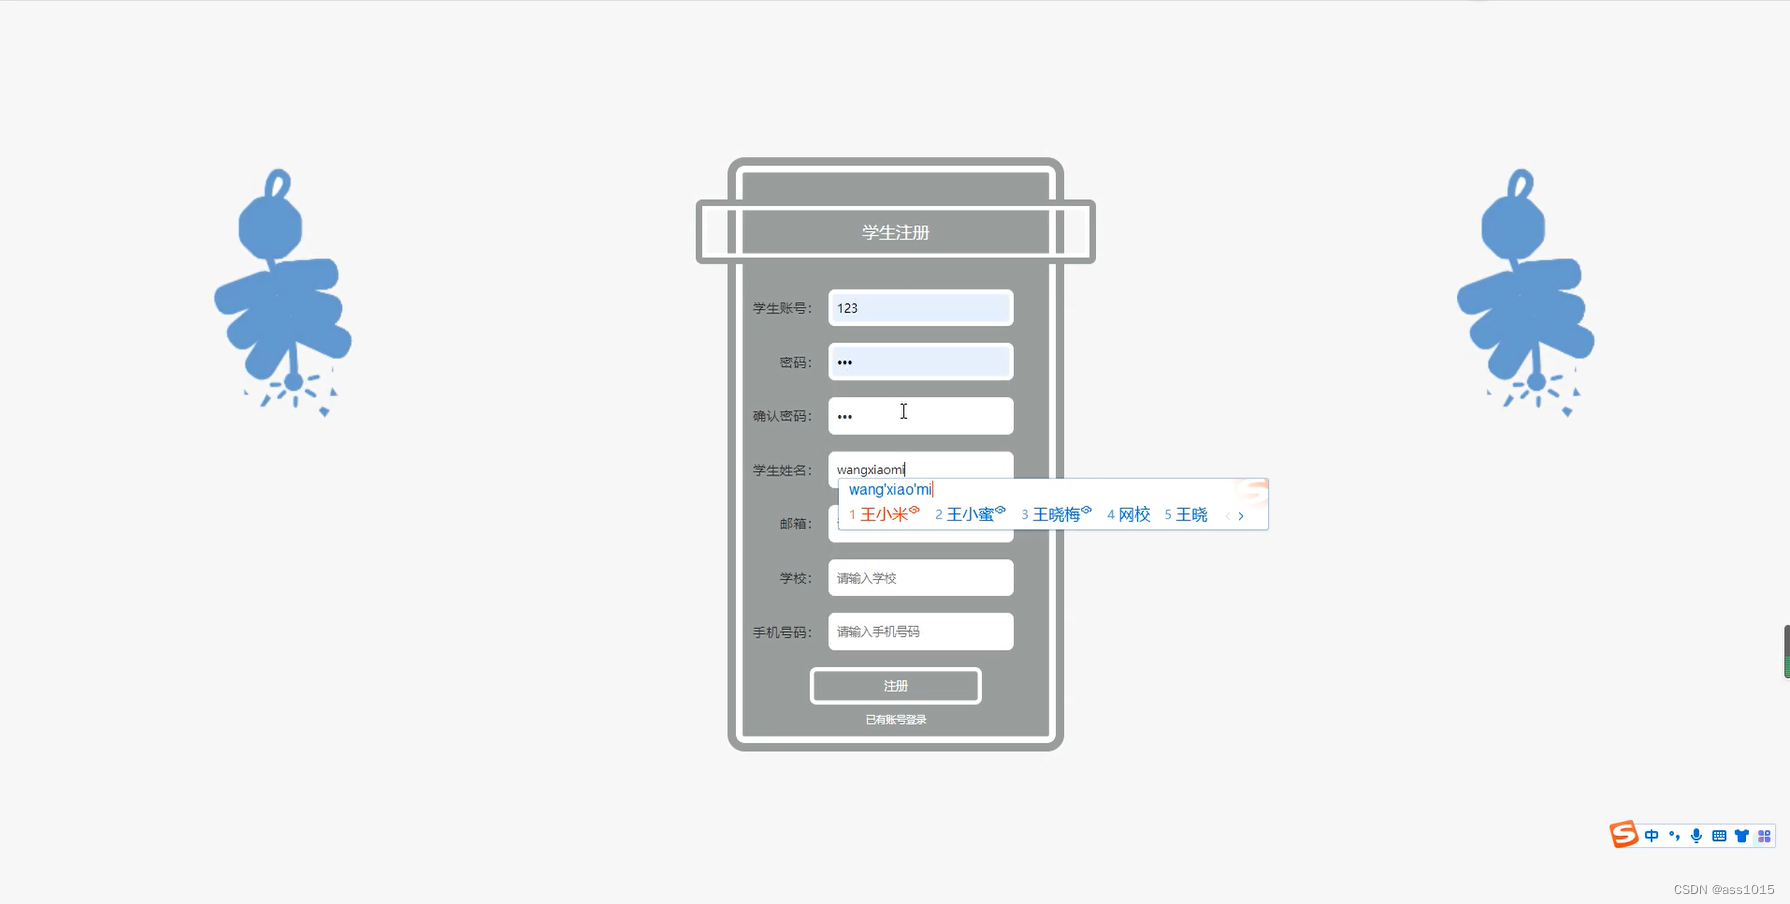Click the Sogou input method logo
This screenshot has width=1790, height=904.
click(1624, 835)
